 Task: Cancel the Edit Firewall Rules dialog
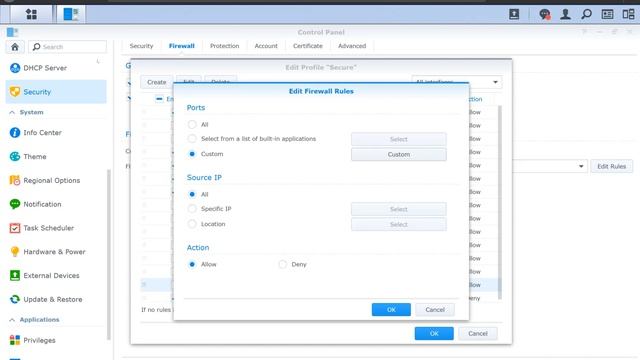[435, 309]
